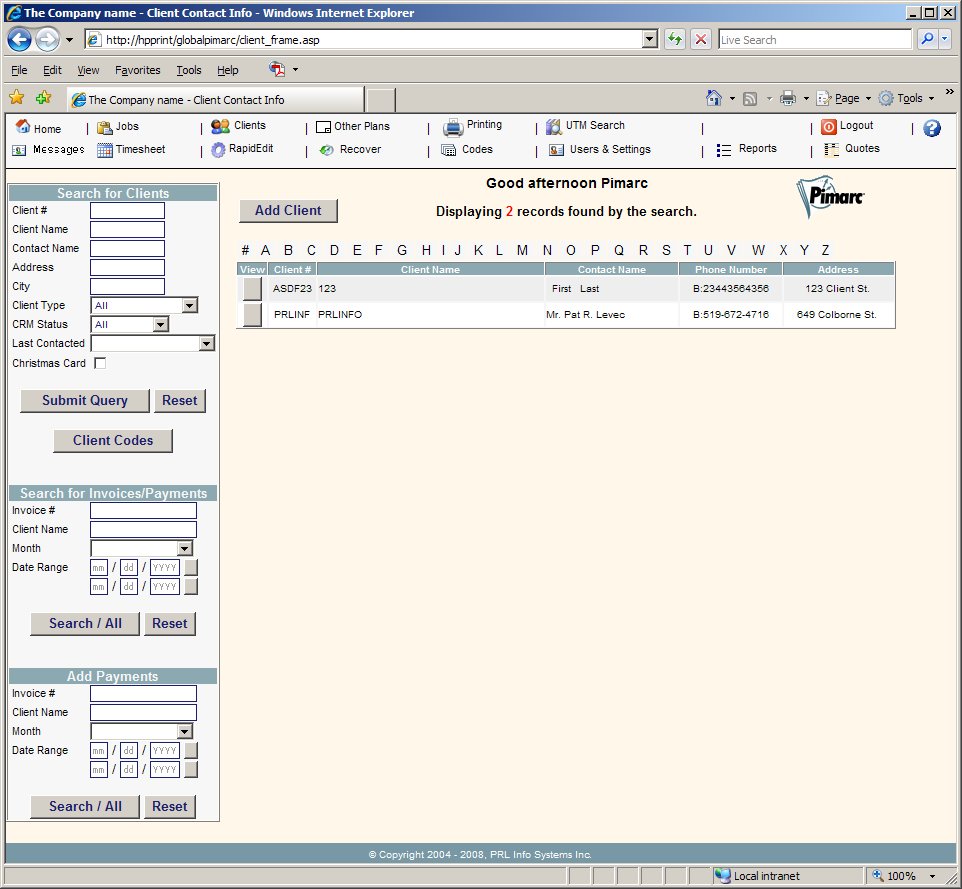Image resolution: width=962 pixels, height=889 pixels.
Task: Click the City search field
Action: coord(128,287)
